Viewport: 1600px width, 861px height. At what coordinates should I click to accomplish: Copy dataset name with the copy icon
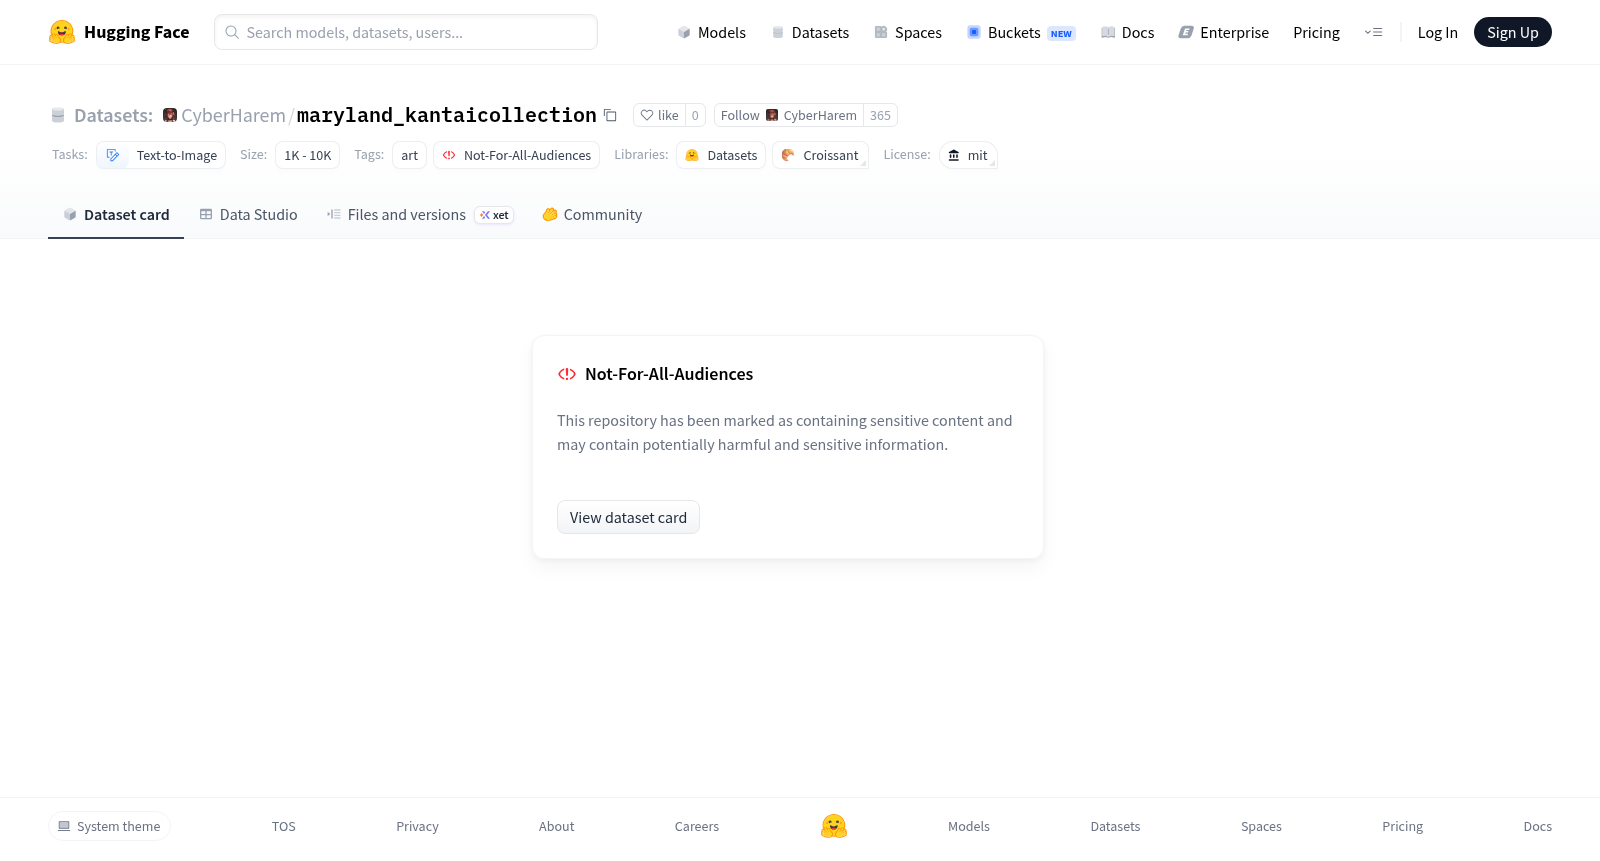tap(610, 115)
